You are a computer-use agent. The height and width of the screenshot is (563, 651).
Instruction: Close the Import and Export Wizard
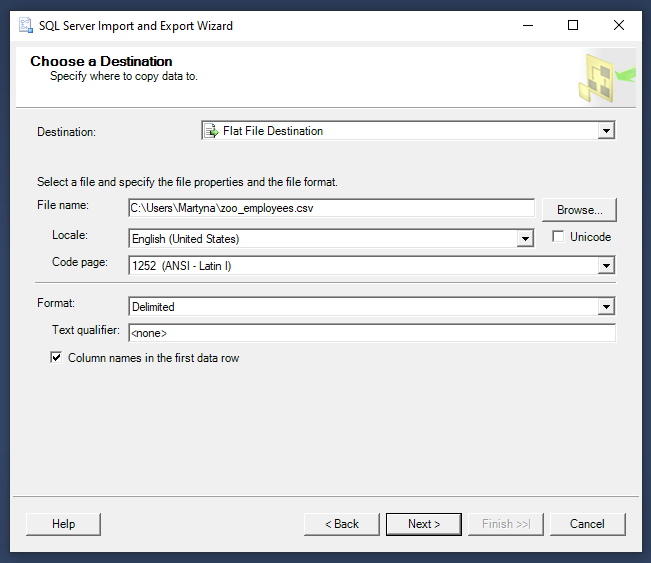coord(619,25)
